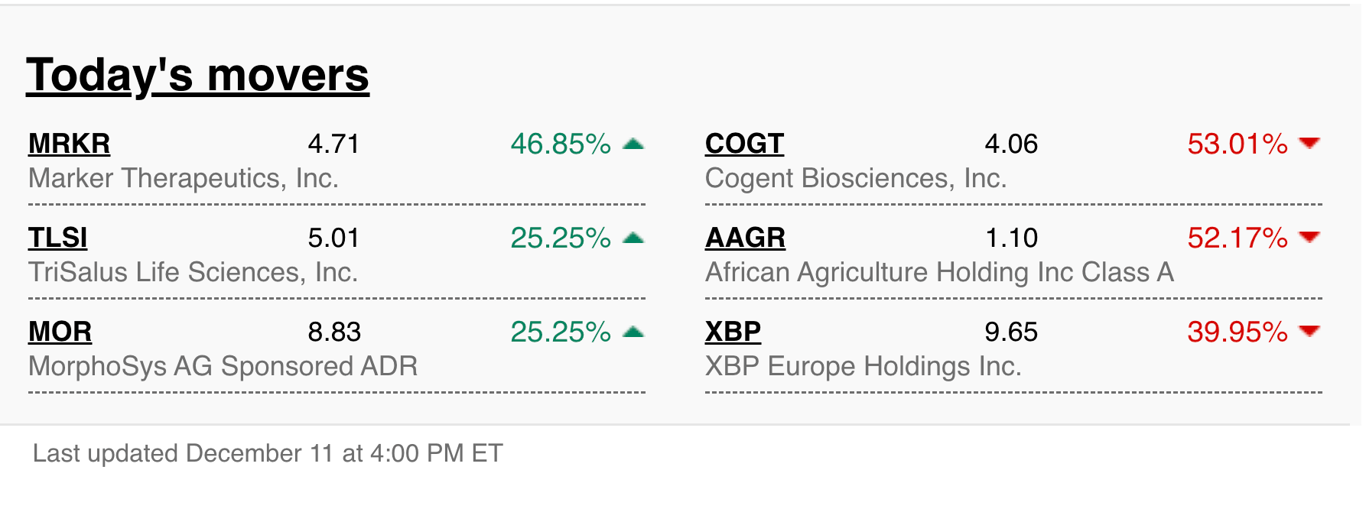Click the Marker Therapeutics, Inc. company name
Screen dimensions: 1366x509
(184, 178)
